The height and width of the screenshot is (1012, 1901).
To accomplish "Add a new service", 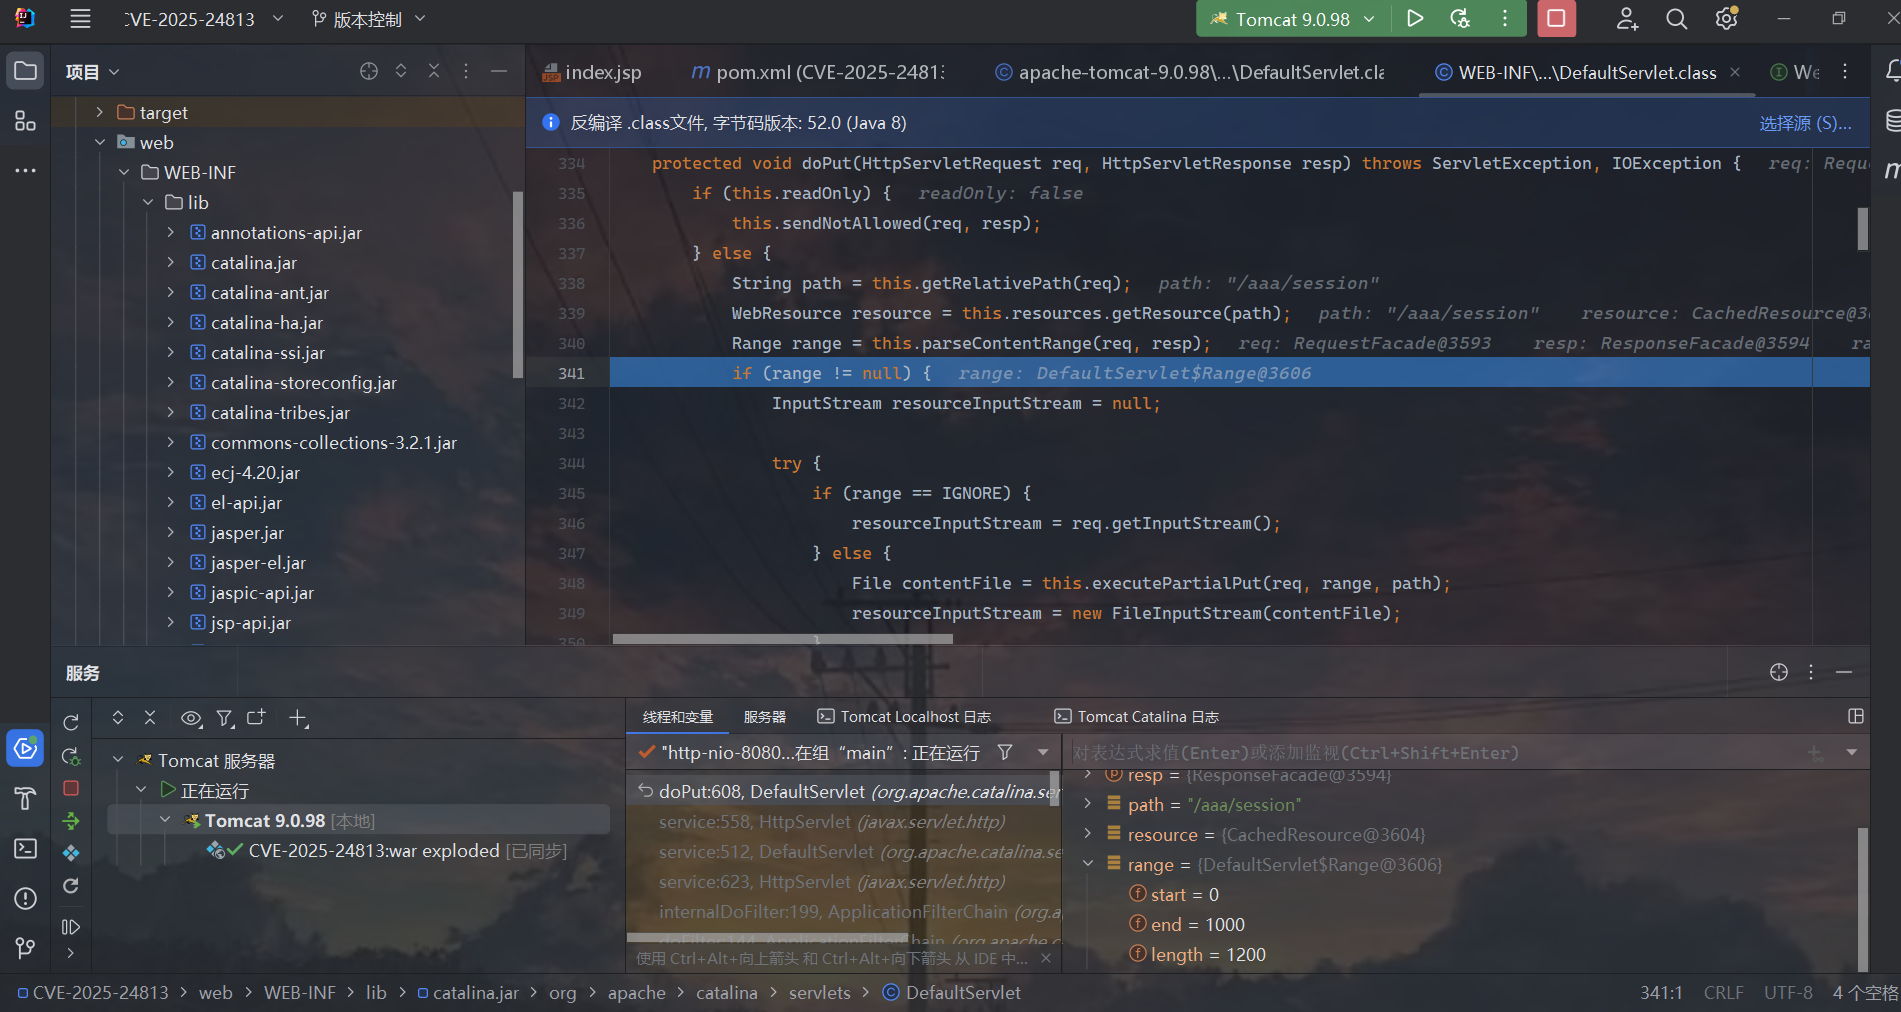I will [x=298, y=718].
